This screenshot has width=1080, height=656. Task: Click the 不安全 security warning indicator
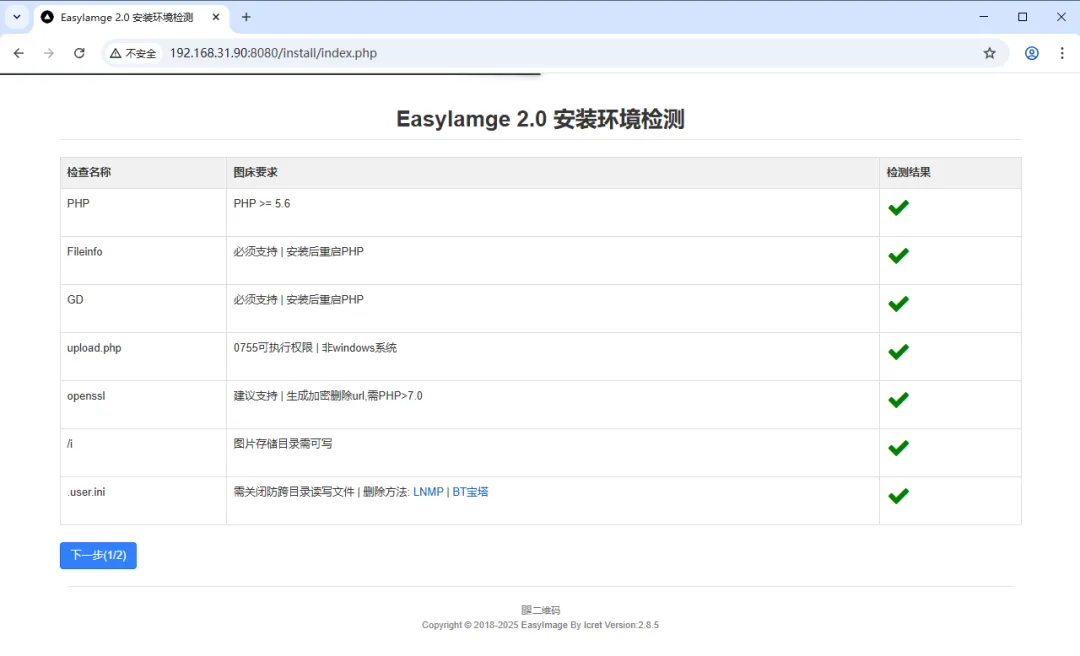134,53
